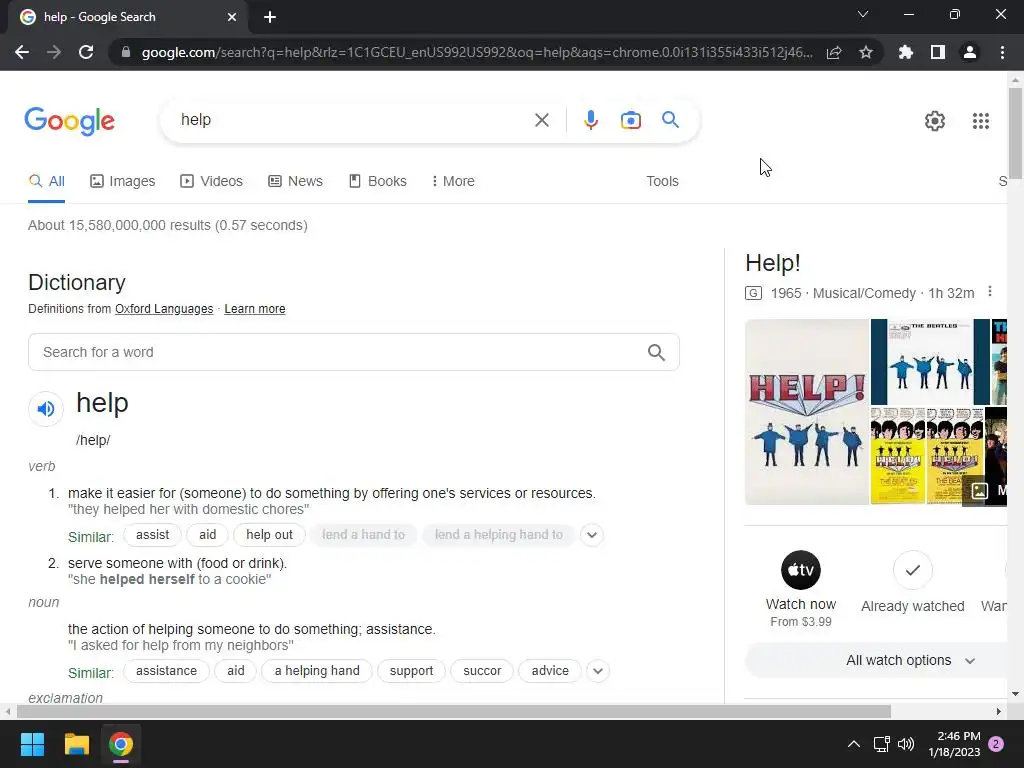
Task: Open Chrome's three-dot menu
Action: (x=1002, y=52)
